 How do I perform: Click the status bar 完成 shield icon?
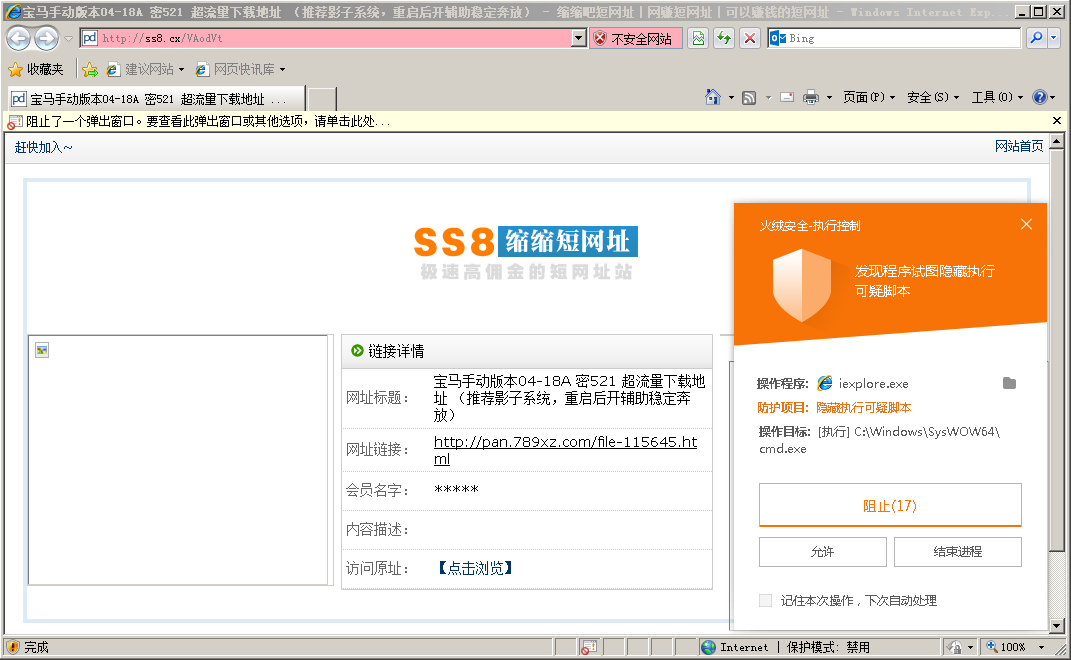13,647
